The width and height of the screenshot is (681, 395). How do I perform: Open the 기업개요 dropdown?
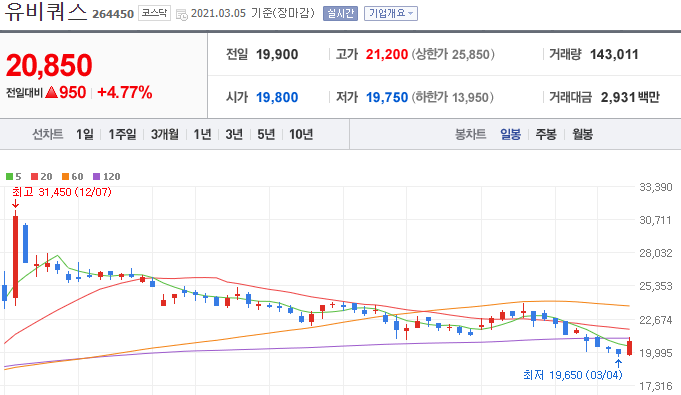click(390, 13)
